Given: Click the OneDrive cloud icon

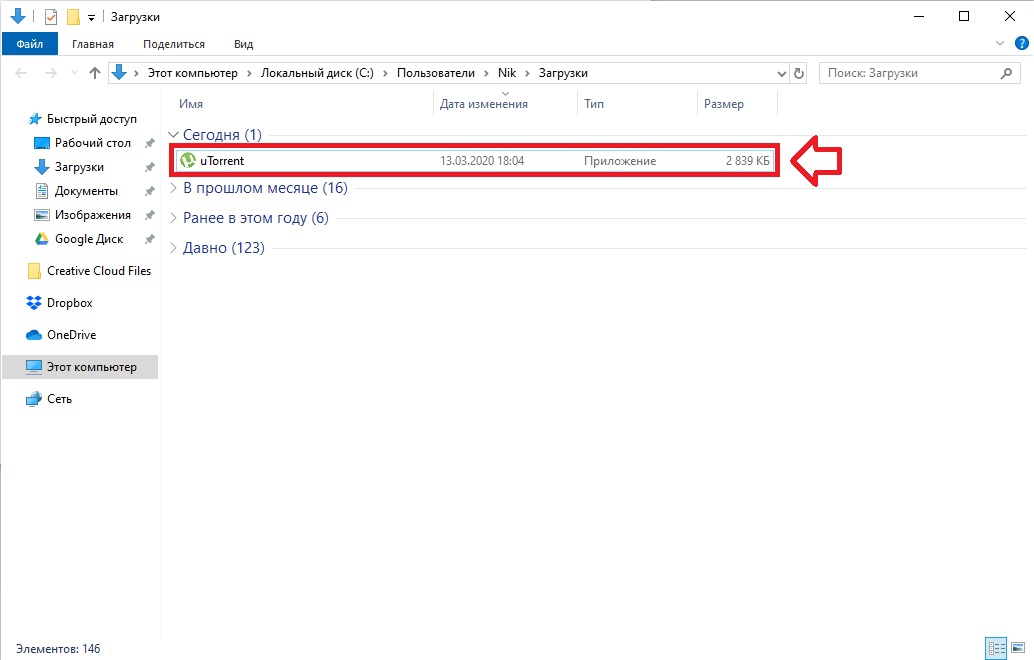Looking at the screenshot, I should coord(34,335).
